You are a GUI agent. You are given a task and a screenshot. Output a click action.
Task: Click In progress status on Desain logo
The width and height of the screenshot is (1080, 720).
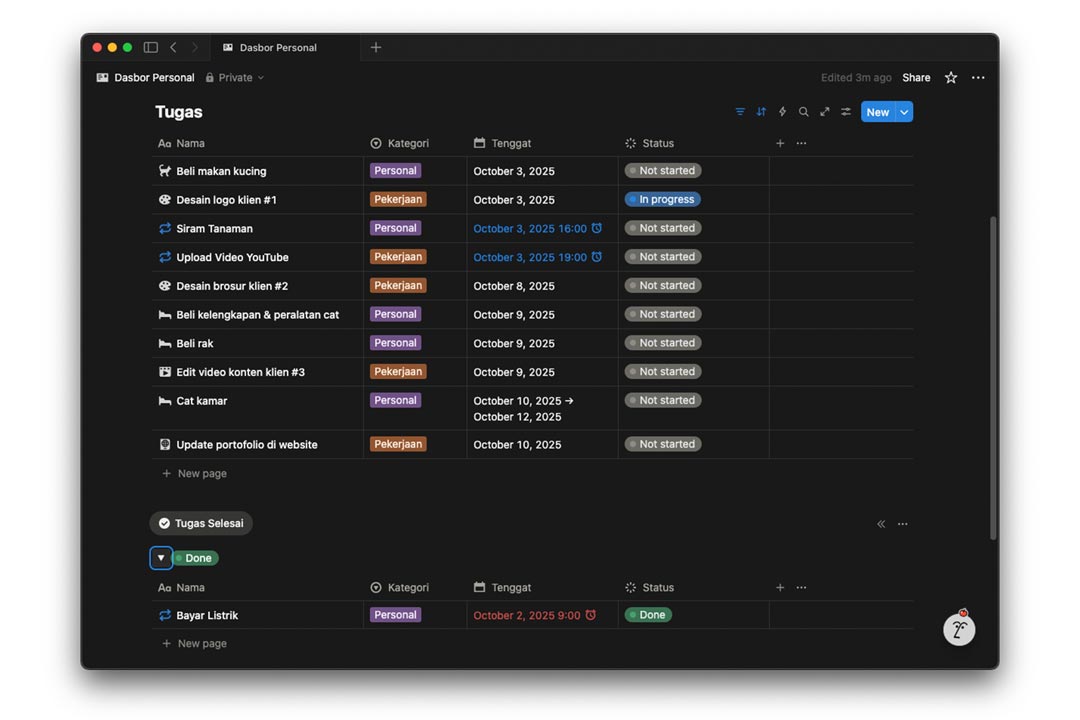[662, 200]
